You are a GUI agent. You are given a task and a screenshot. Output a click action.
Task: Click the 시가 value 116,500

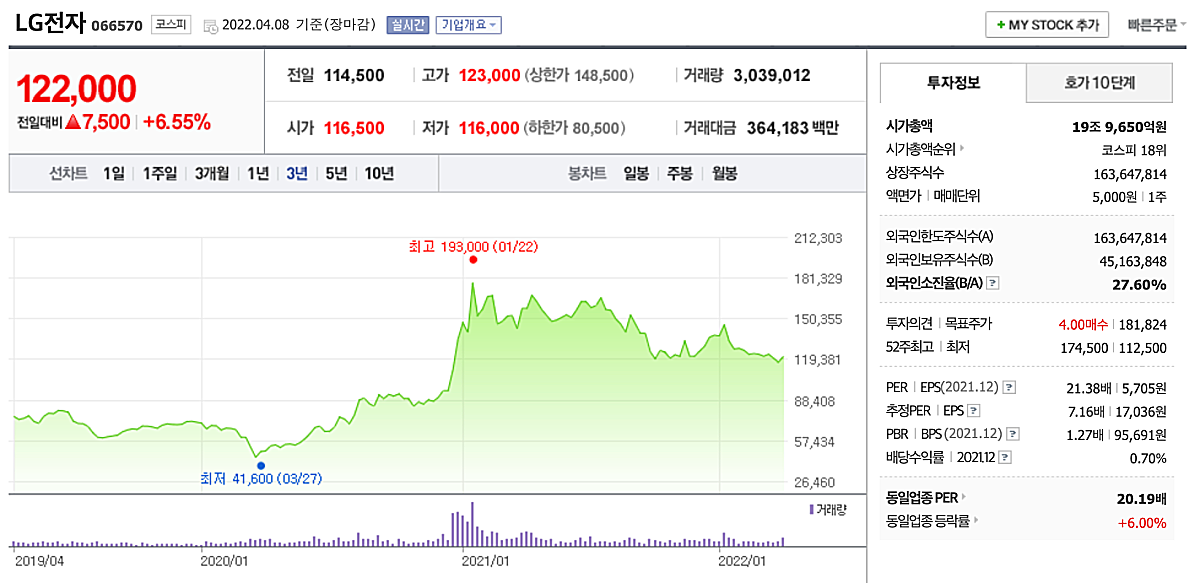tap(354, 128)
